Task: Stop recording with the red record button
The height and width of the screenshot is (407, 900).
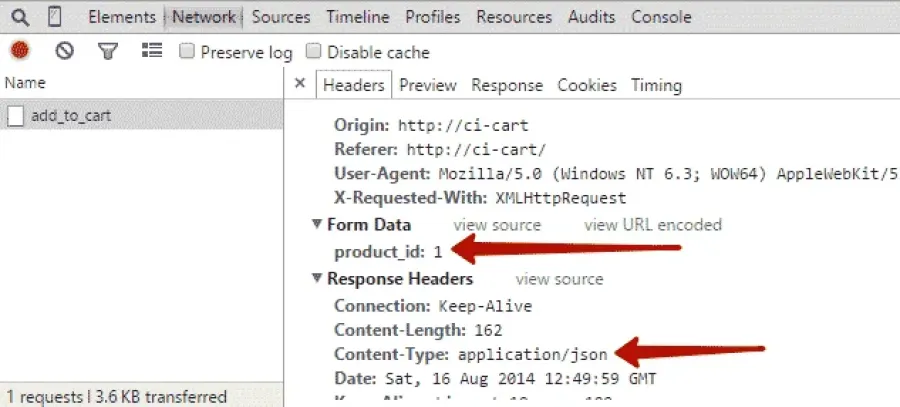Action: [x=20, y=51]
